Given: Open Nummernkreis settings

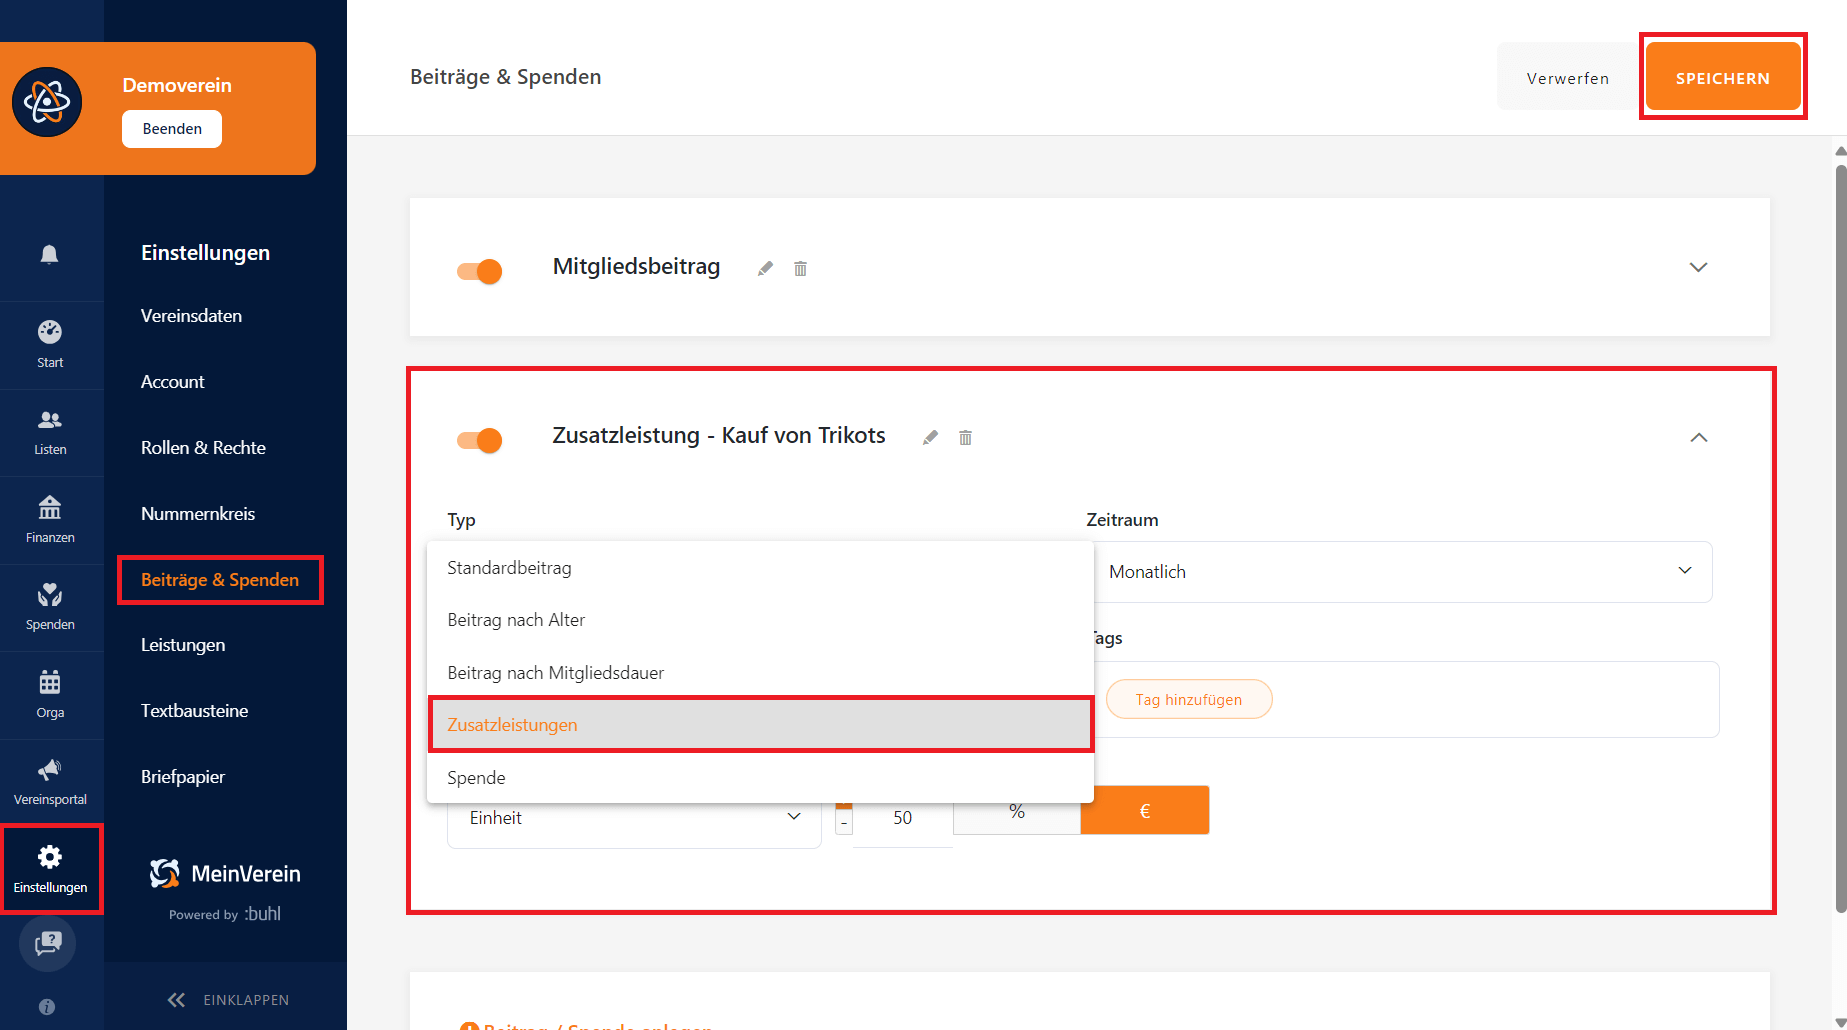Looking at the screenshot, I should (198, 514).
